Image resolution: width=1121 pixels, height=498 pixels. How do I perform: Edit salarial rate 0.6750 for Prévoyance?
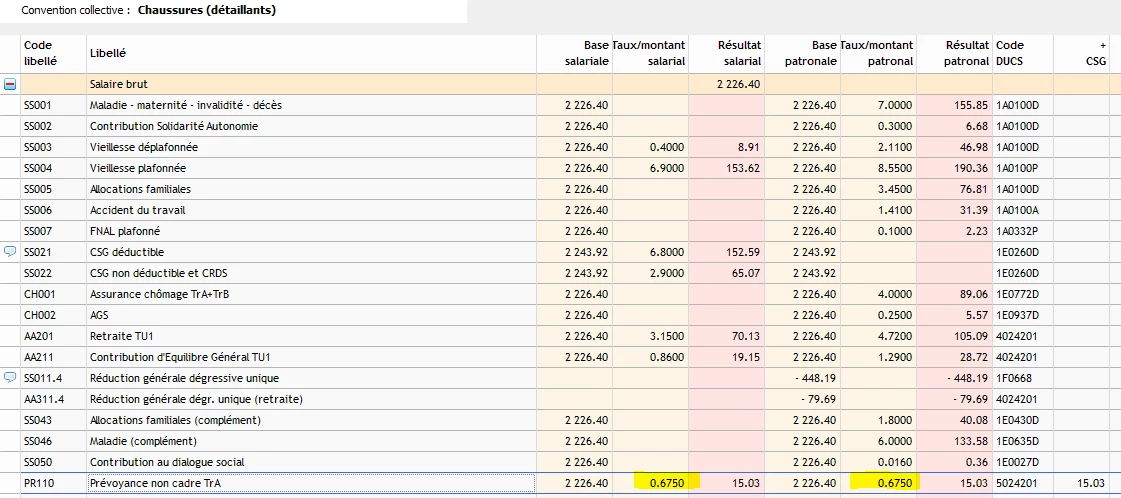pyautogui.click(x=667, y=483)
